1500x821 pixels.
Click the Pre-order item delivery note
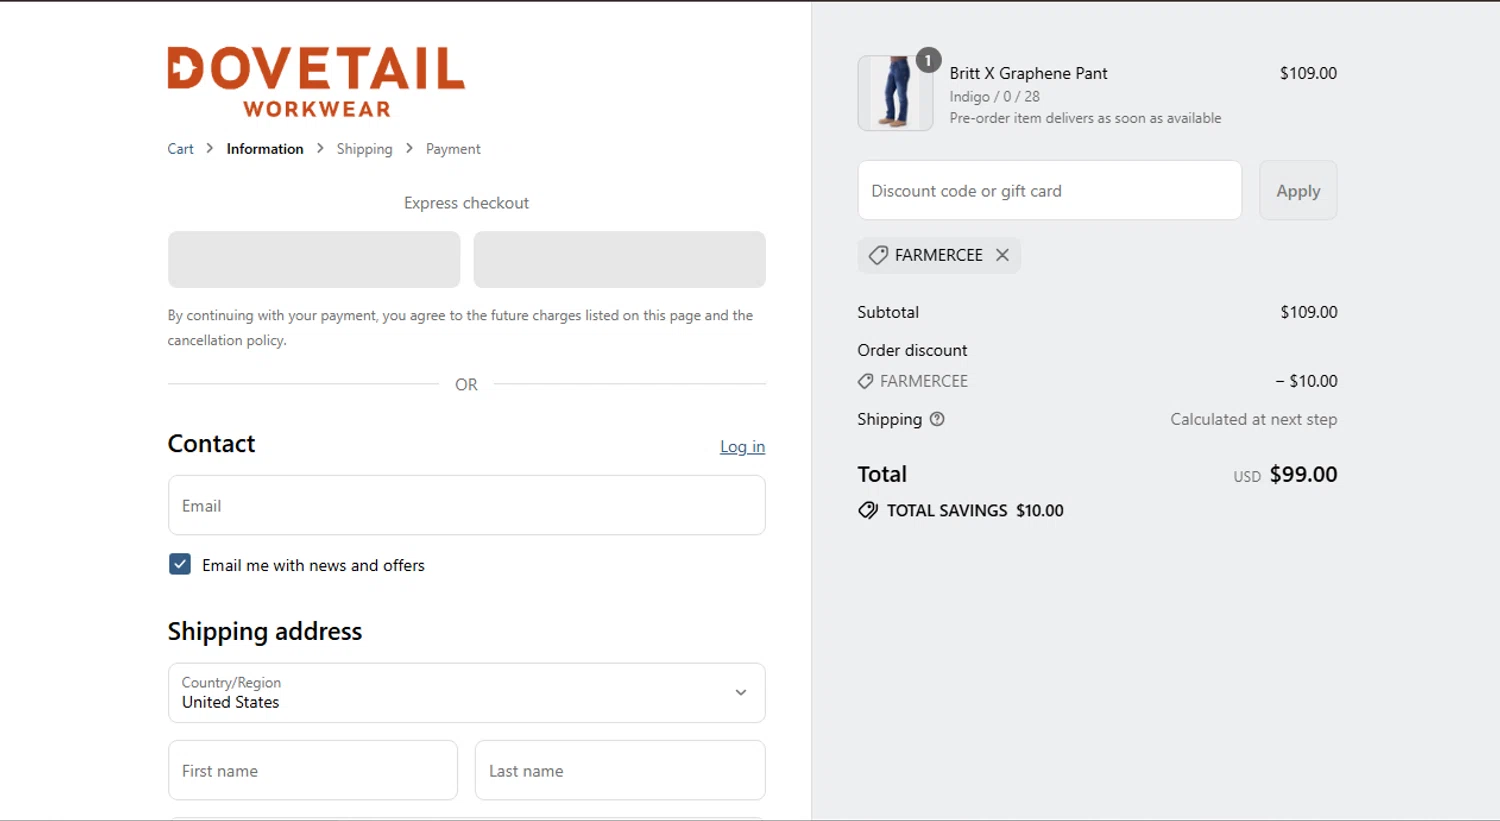point(1085,118)
